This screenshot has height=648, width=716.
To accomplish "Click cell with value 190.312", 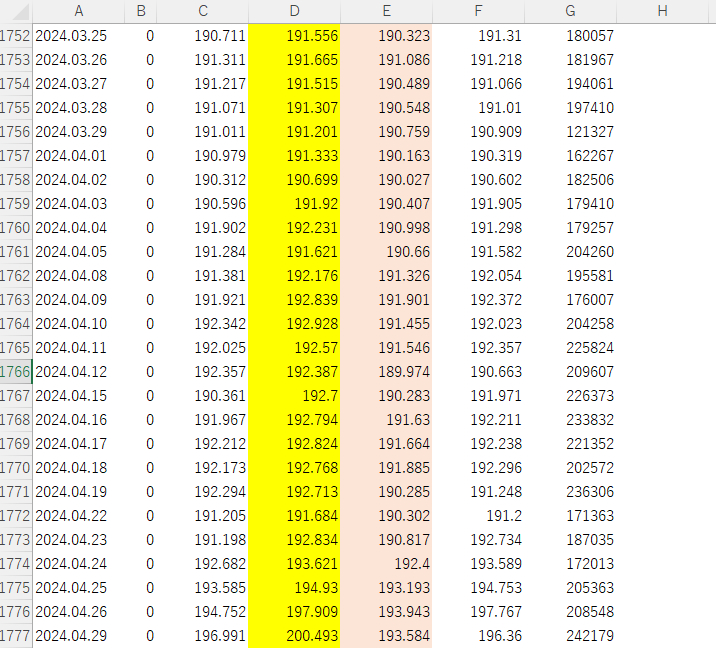I will point(203,180).
